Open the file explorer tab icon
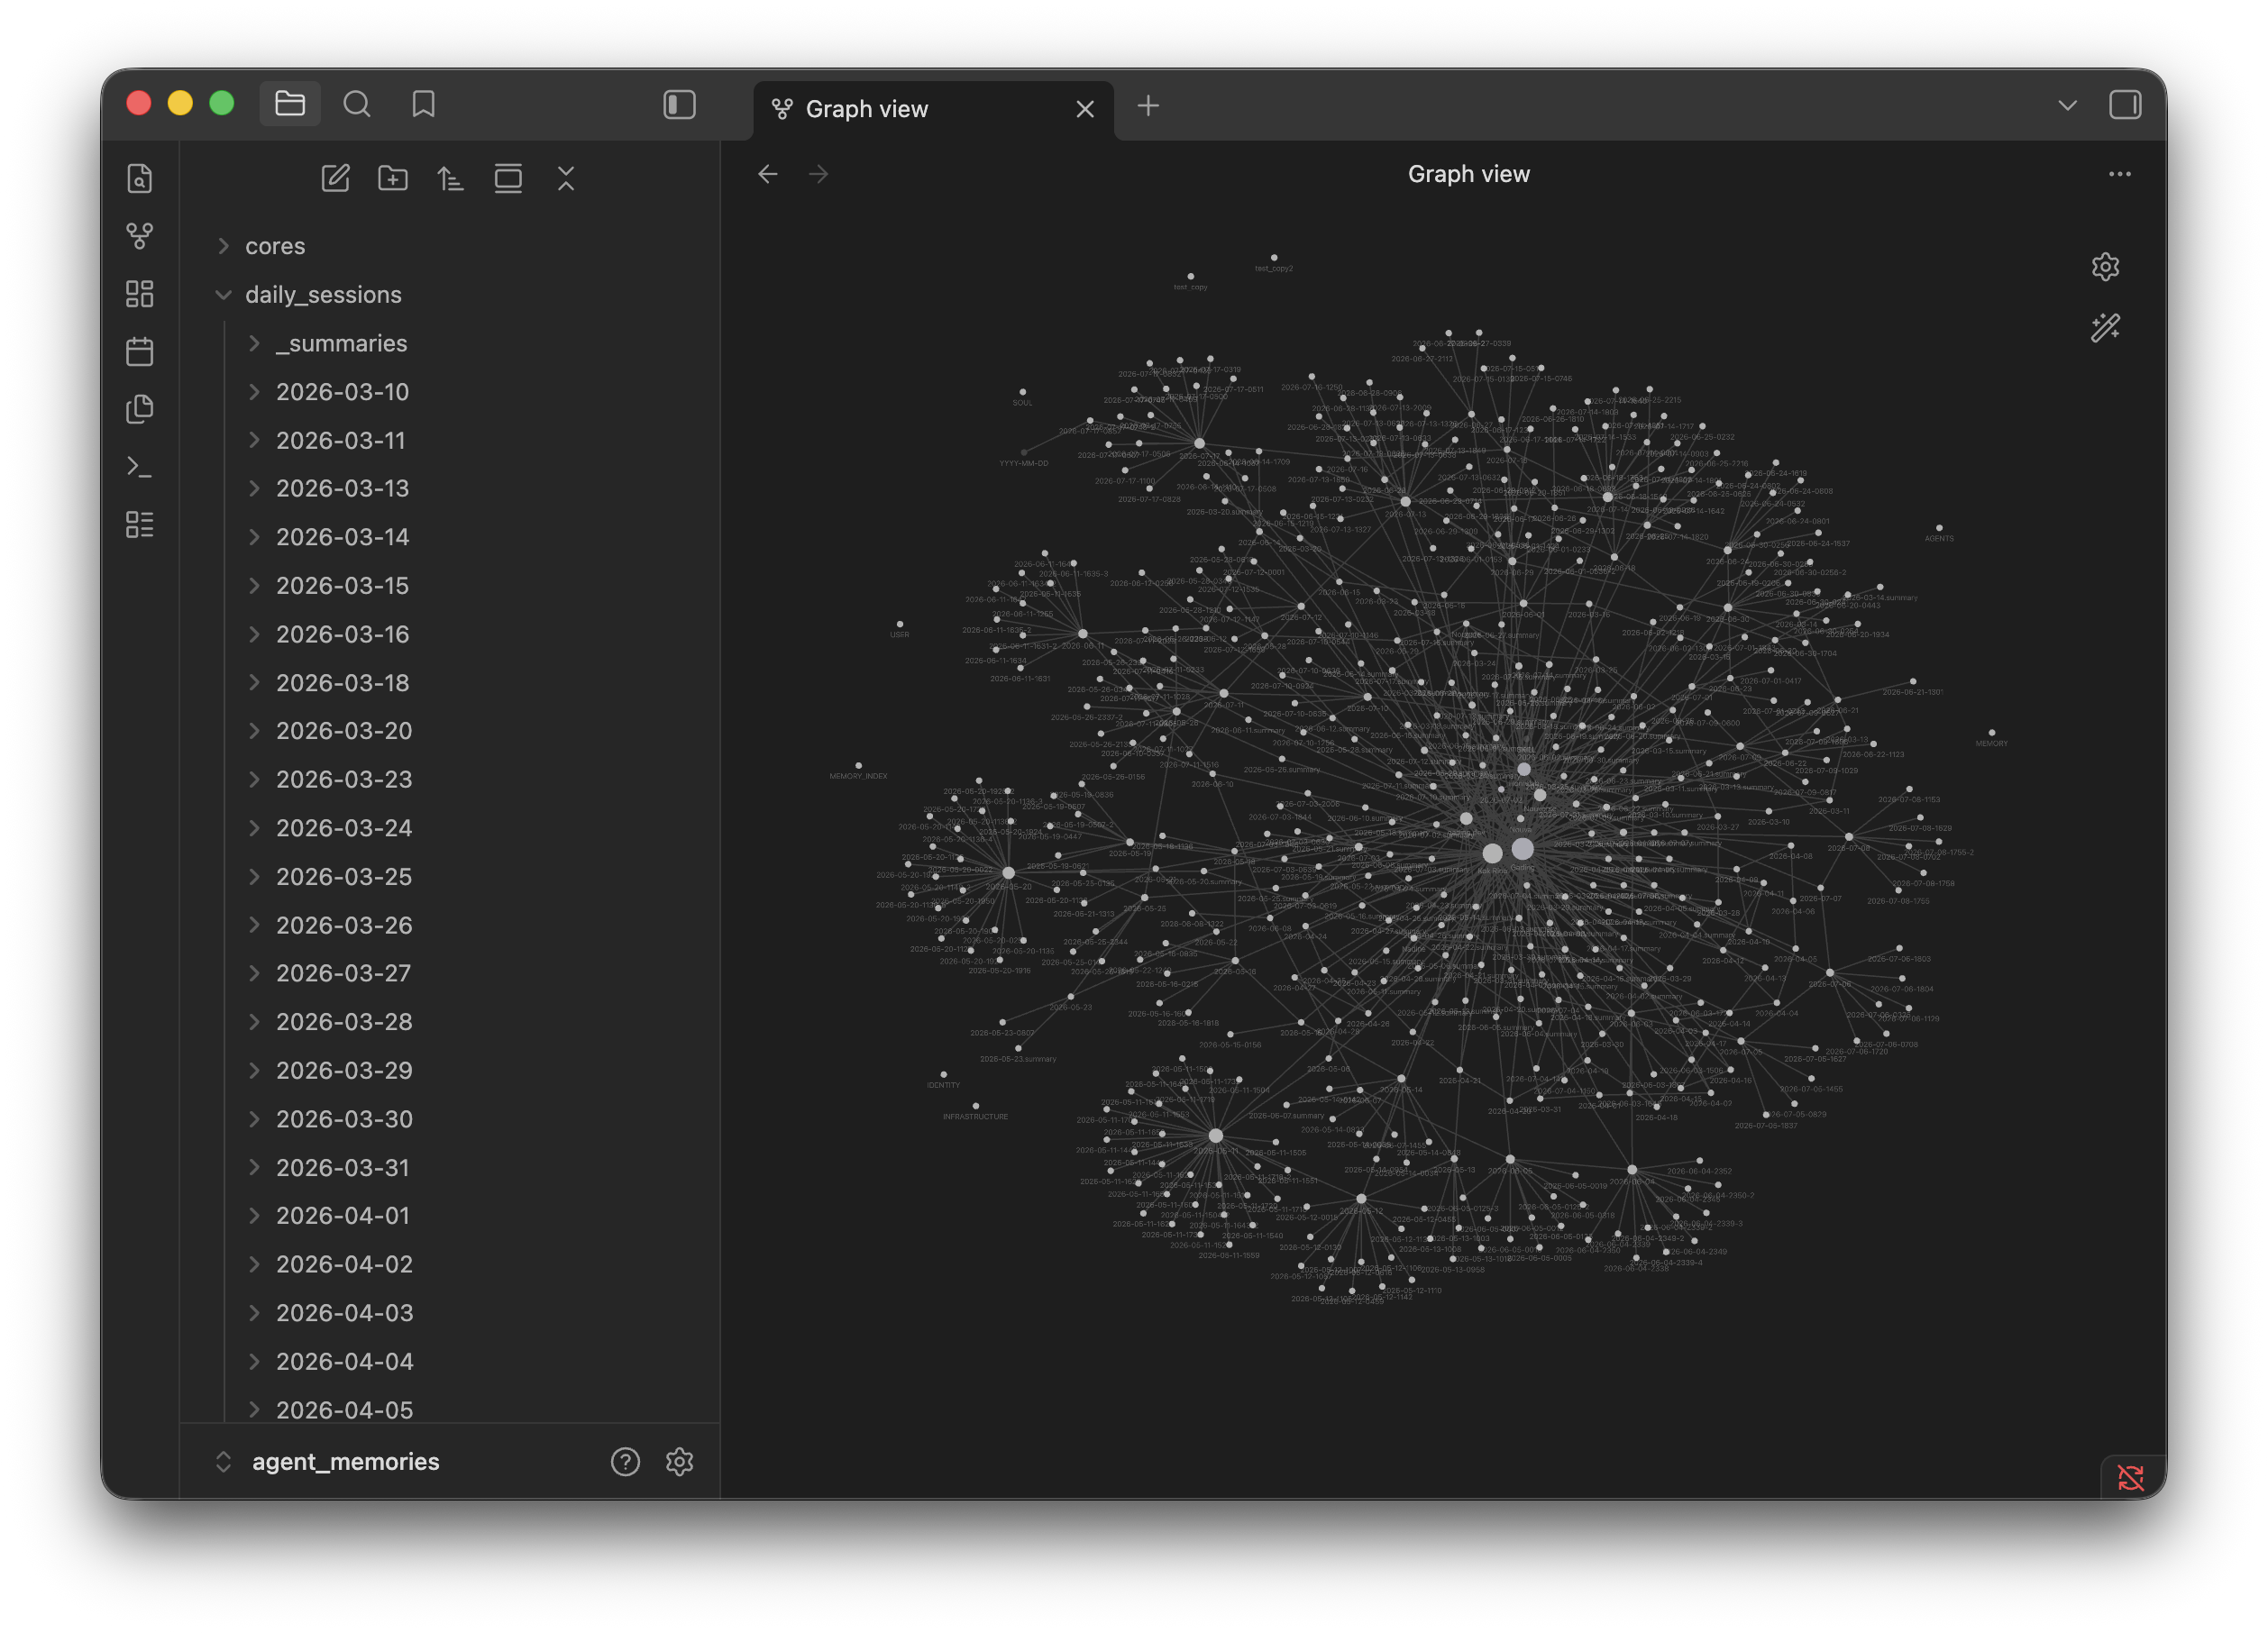The image size is (2268, 1633). (290, 104)
